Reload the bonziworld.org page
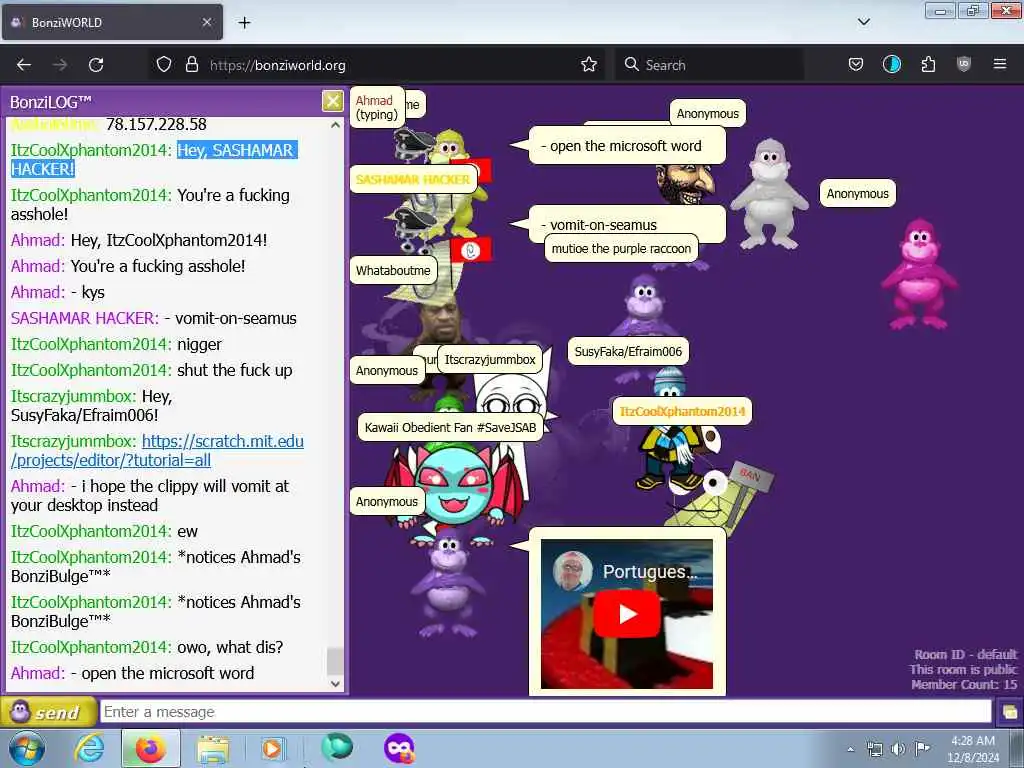The width and height of the screenshot is (1024, 768). pos(96,65)
